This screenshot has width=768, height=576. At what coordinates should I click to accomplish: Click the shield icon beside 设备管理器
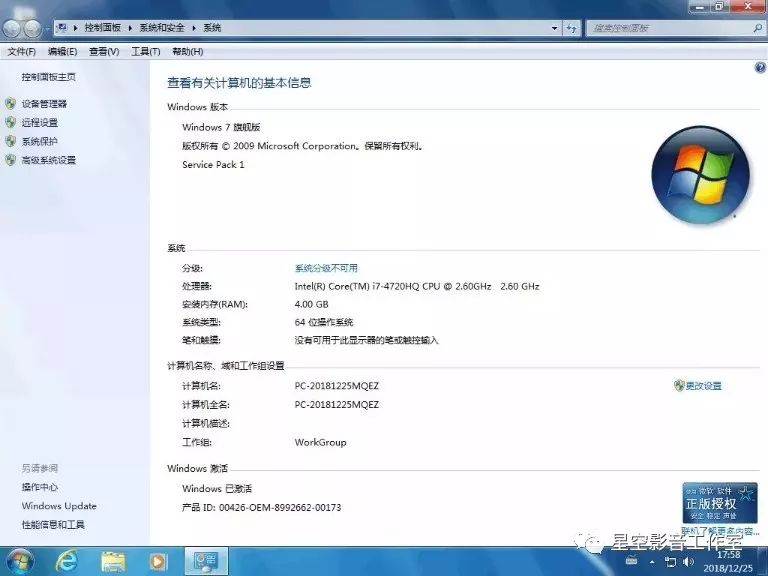[x=11, y=104]
